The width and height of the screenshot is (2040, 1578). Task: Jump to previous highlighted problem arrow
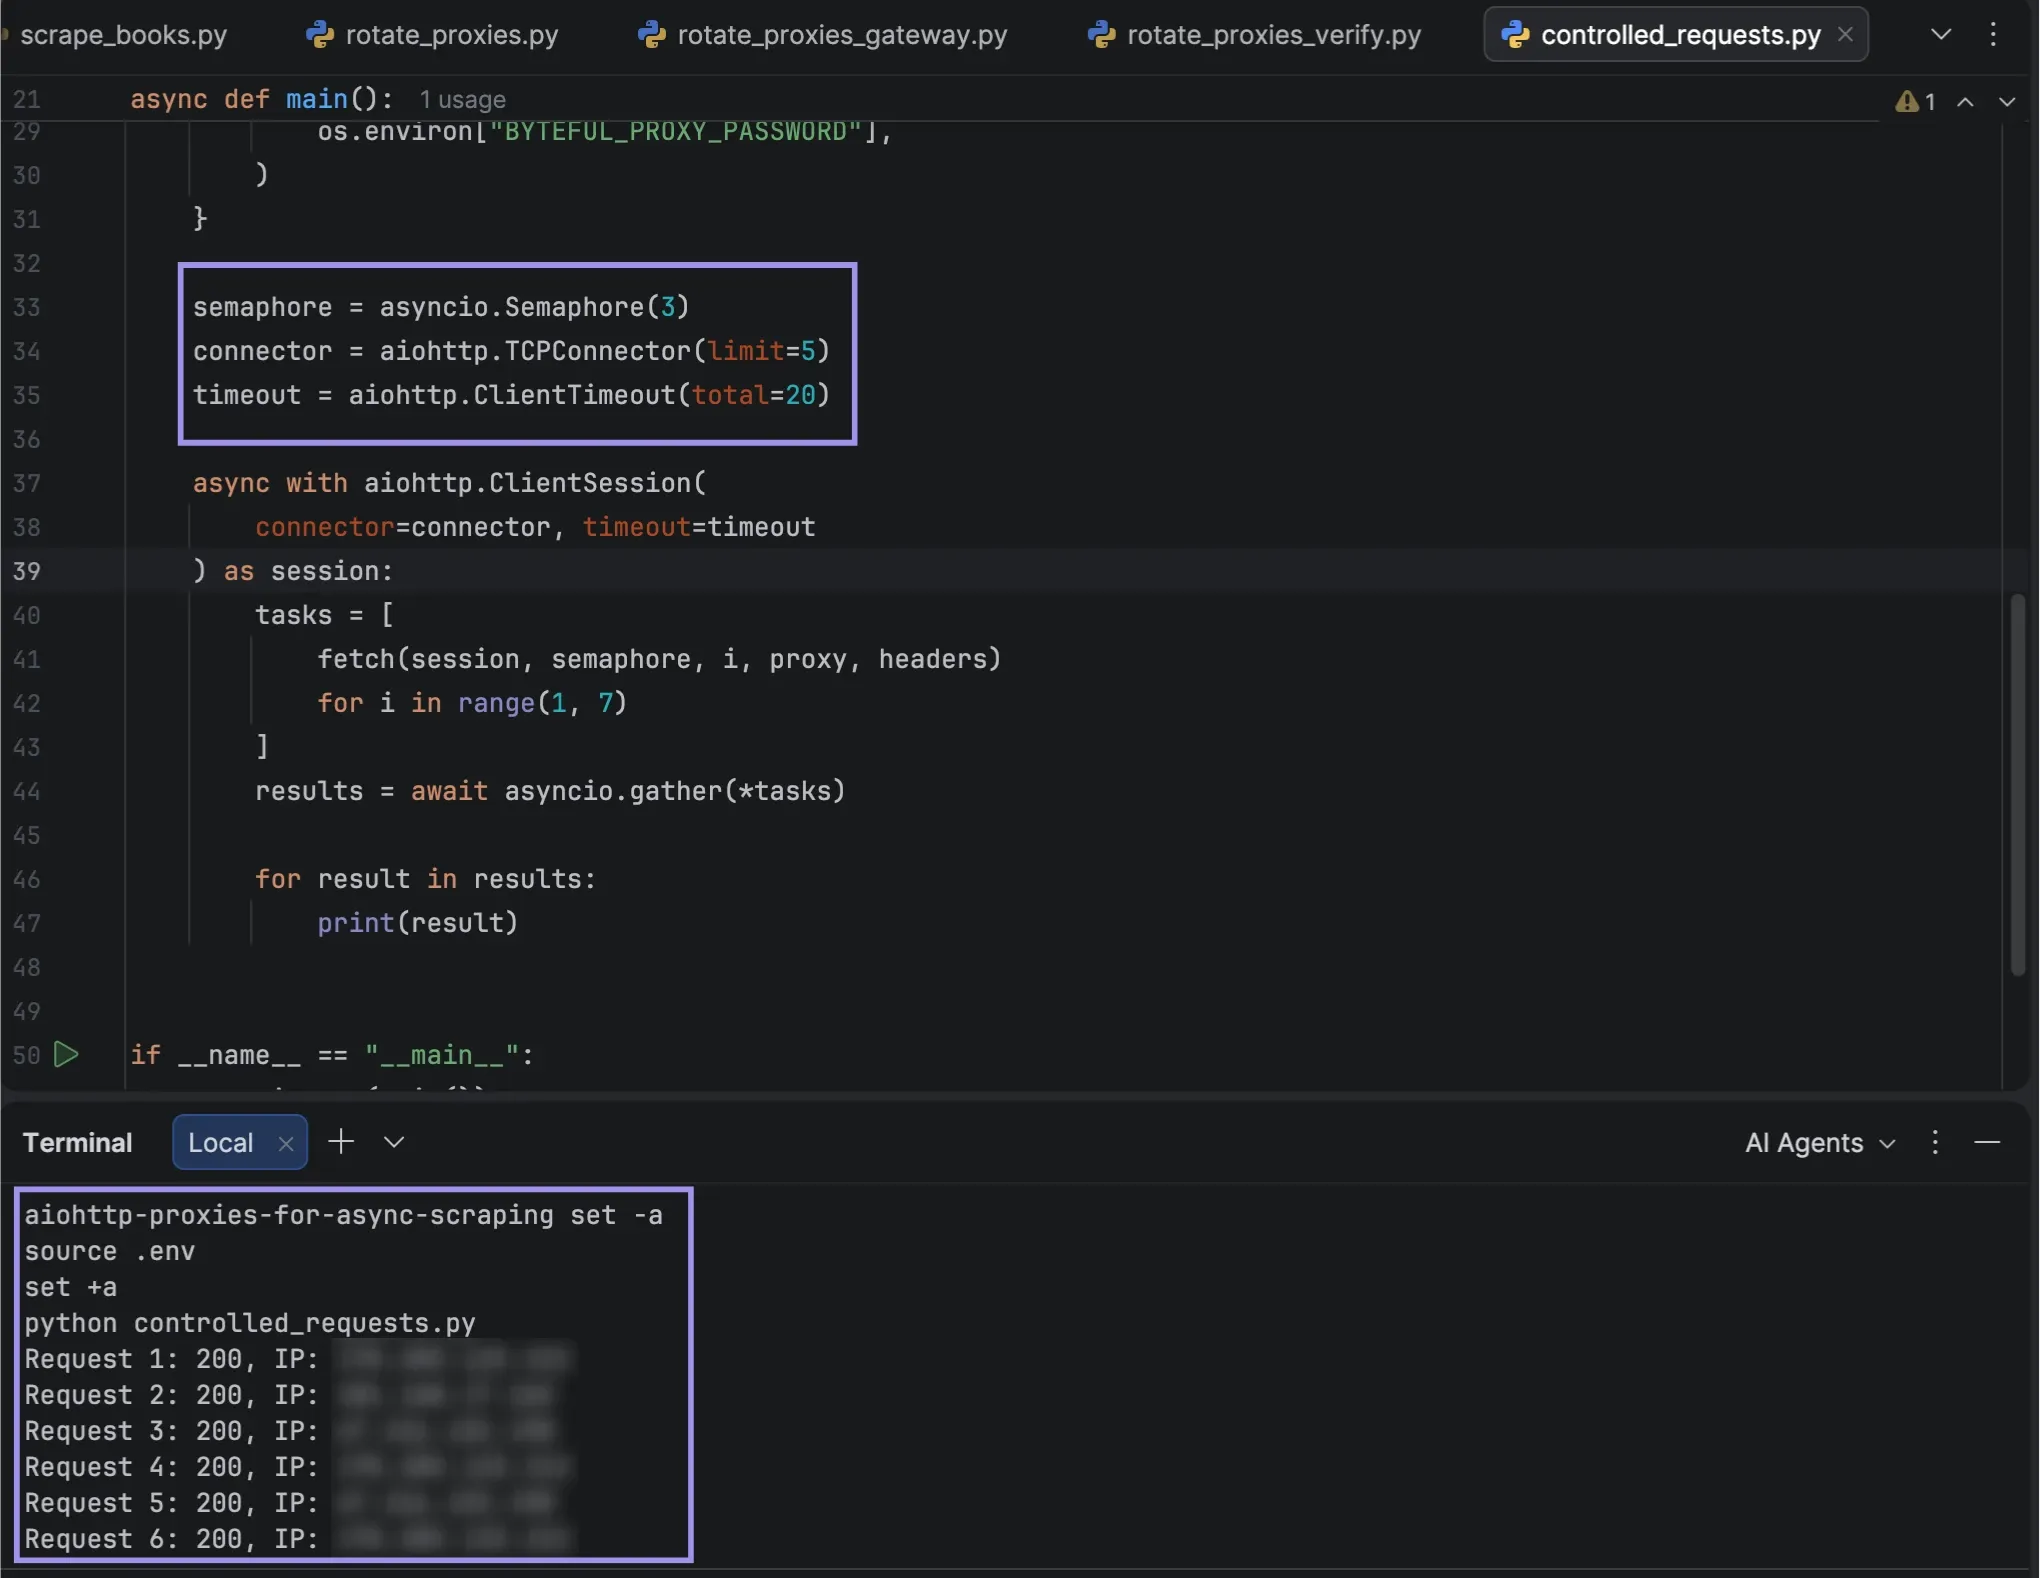1965,101
